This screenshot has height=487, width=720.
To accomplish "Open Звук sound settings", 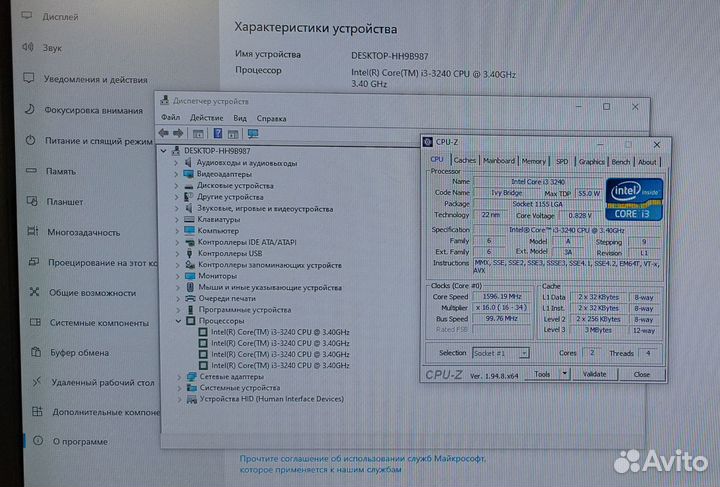I will pyautogui.click(x=52, y=48).
